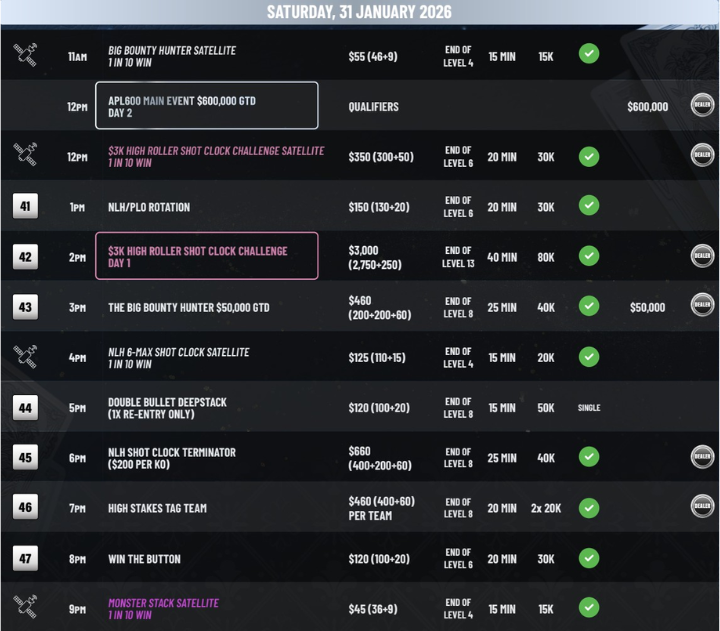The image size is (720, 631).
Task: Click dealer chip icon on NLH Shot Clock Terminator row
Action: [702, 457]
